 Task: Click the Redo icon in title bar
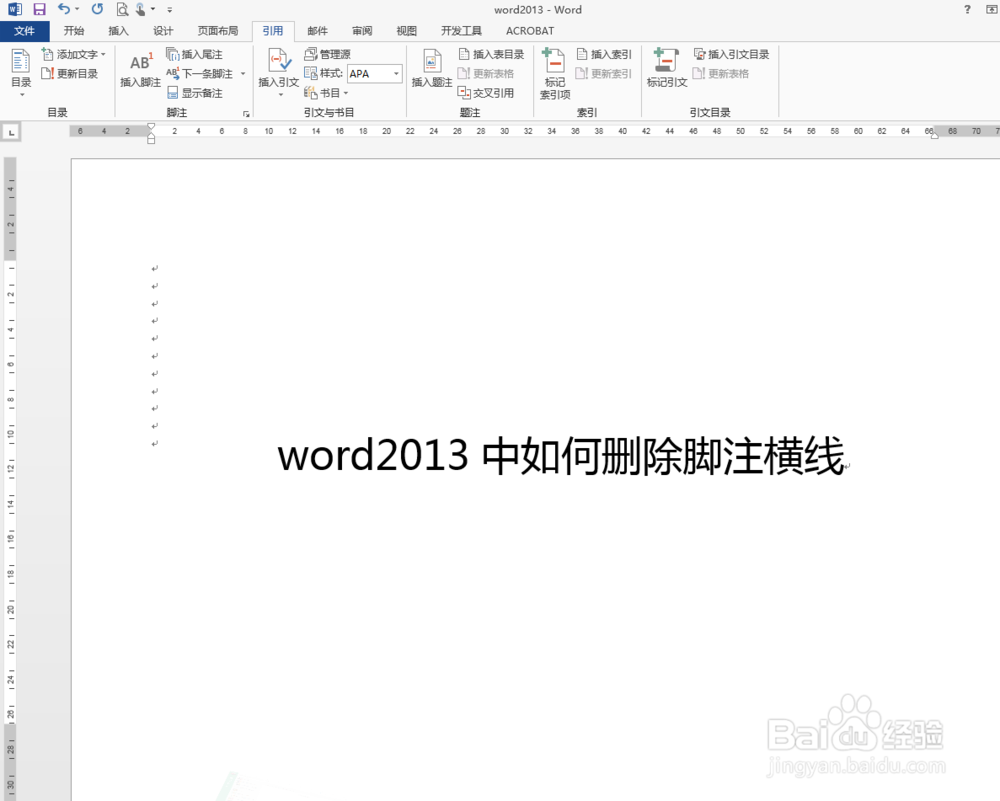point(97,9)
